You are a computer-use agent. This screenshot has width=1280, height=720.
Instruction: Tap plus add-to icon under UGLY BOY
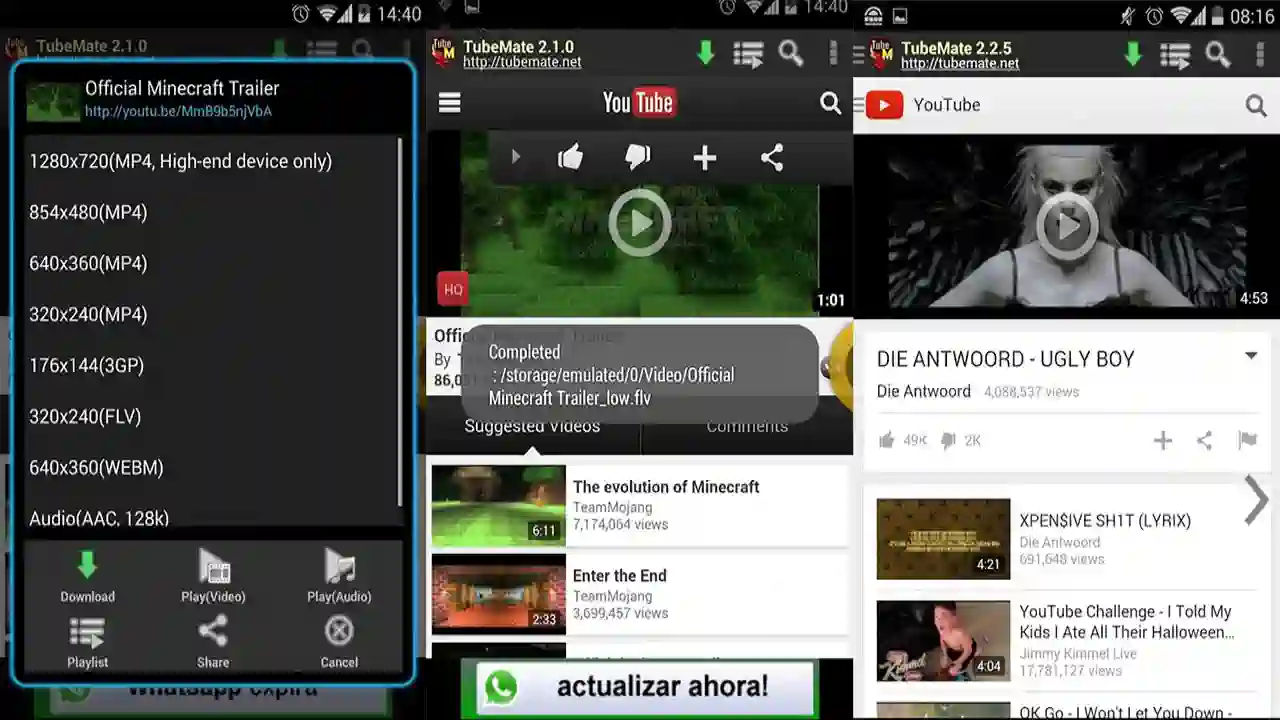coord(1162,440)
